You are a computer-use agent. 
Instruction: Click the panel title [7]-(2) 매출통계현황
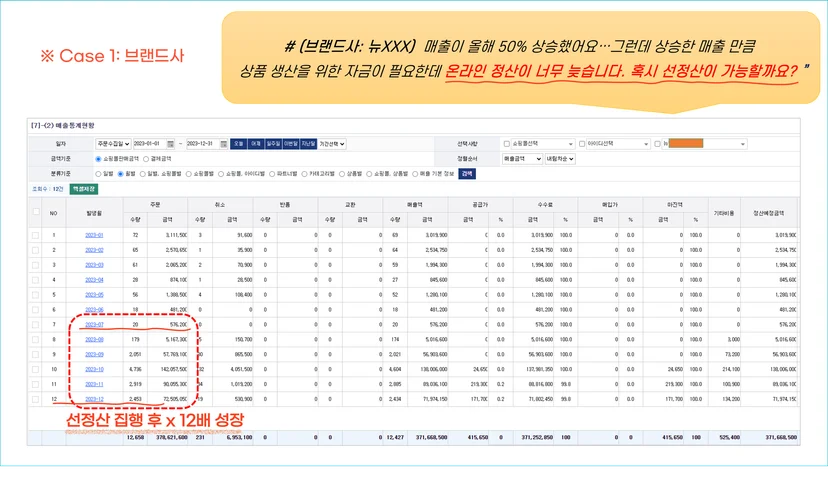pyautogui.click(x=62, y=125)
